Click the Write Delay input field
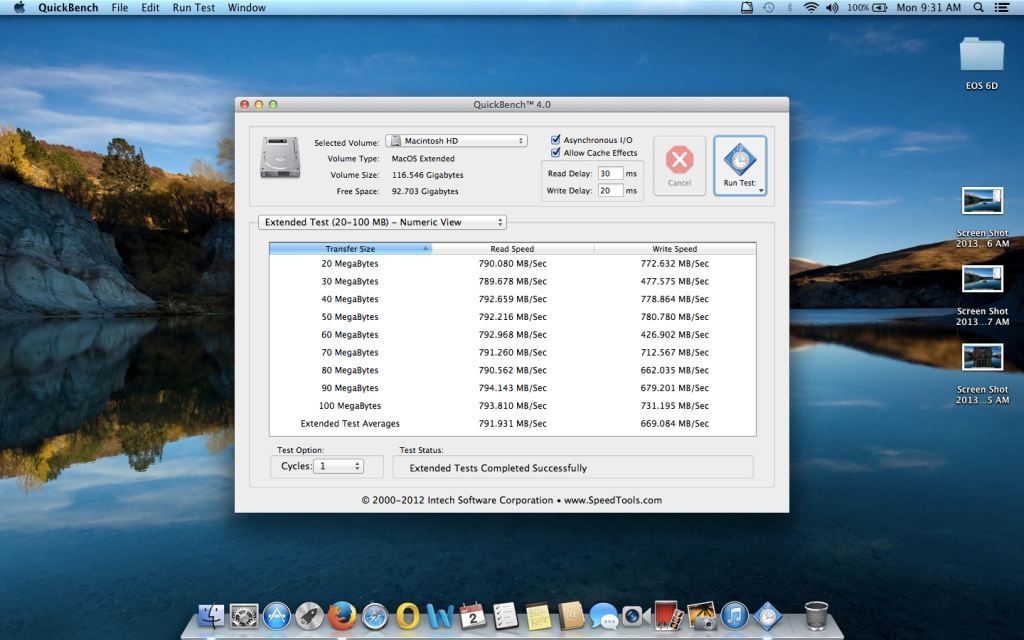The width and height of the screenshot is (1024, 640). [x=610, y=190]
